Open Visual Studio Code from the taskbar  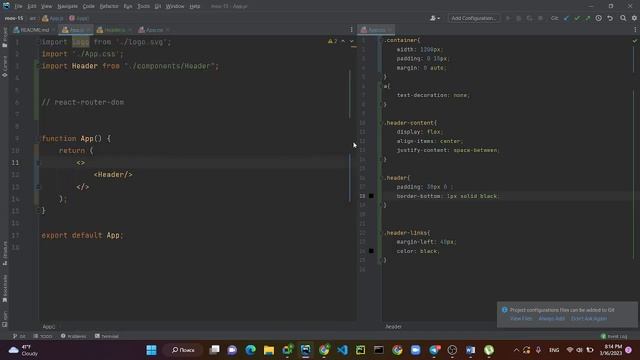342,350
